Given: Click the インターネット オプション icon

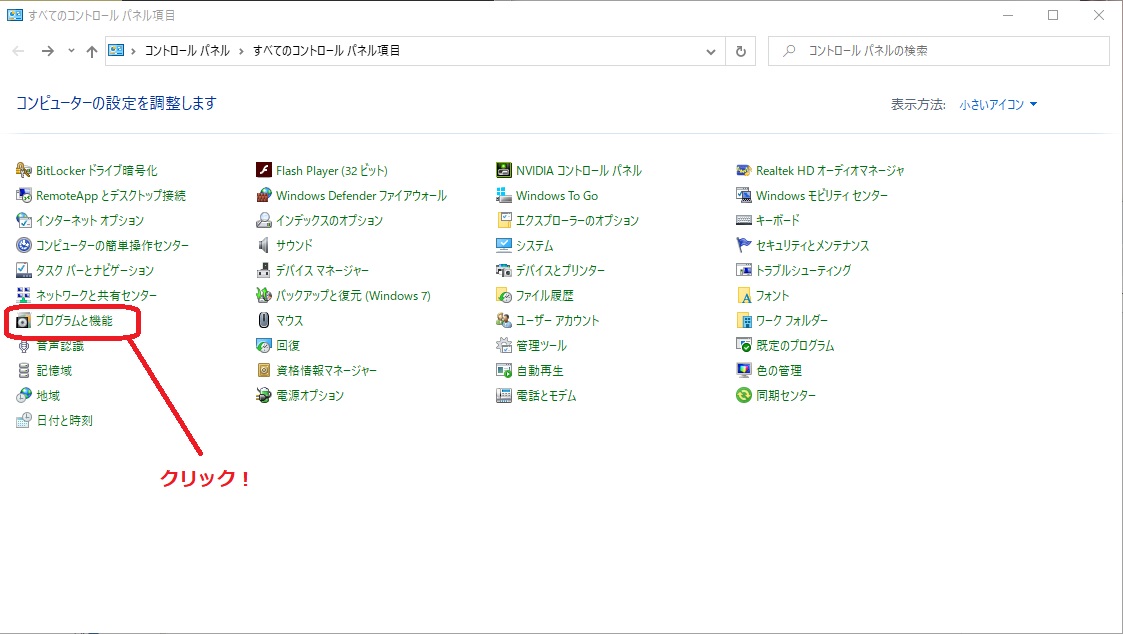Looking at the screenshot, I should click(24, 221).
